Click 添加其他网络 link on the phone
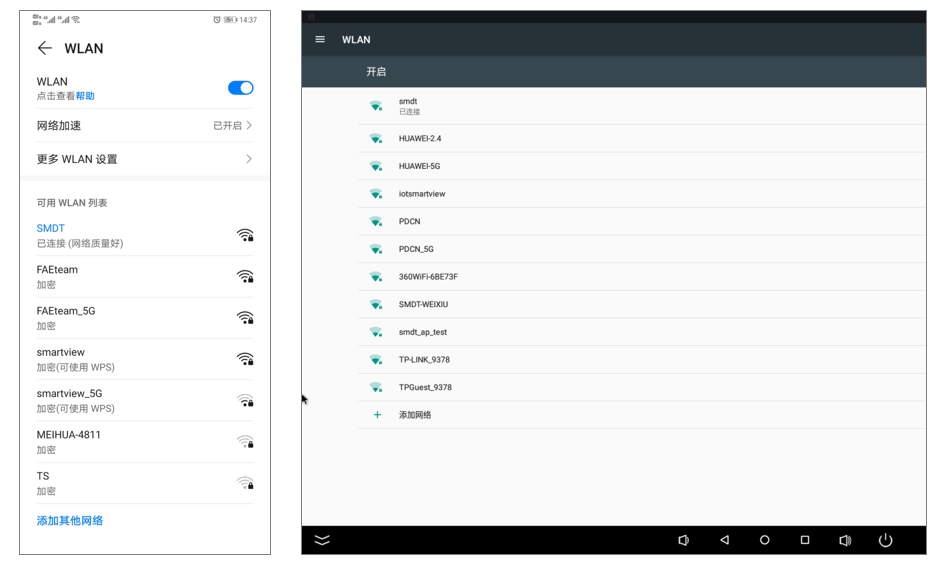948x573 pixels. 70,520
